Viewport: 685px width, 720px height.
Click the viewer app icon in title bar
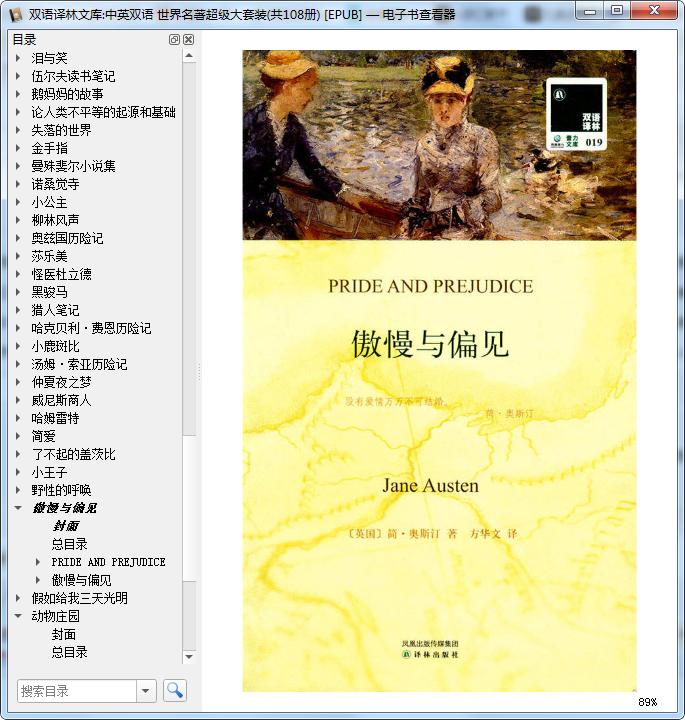[16, 15]
